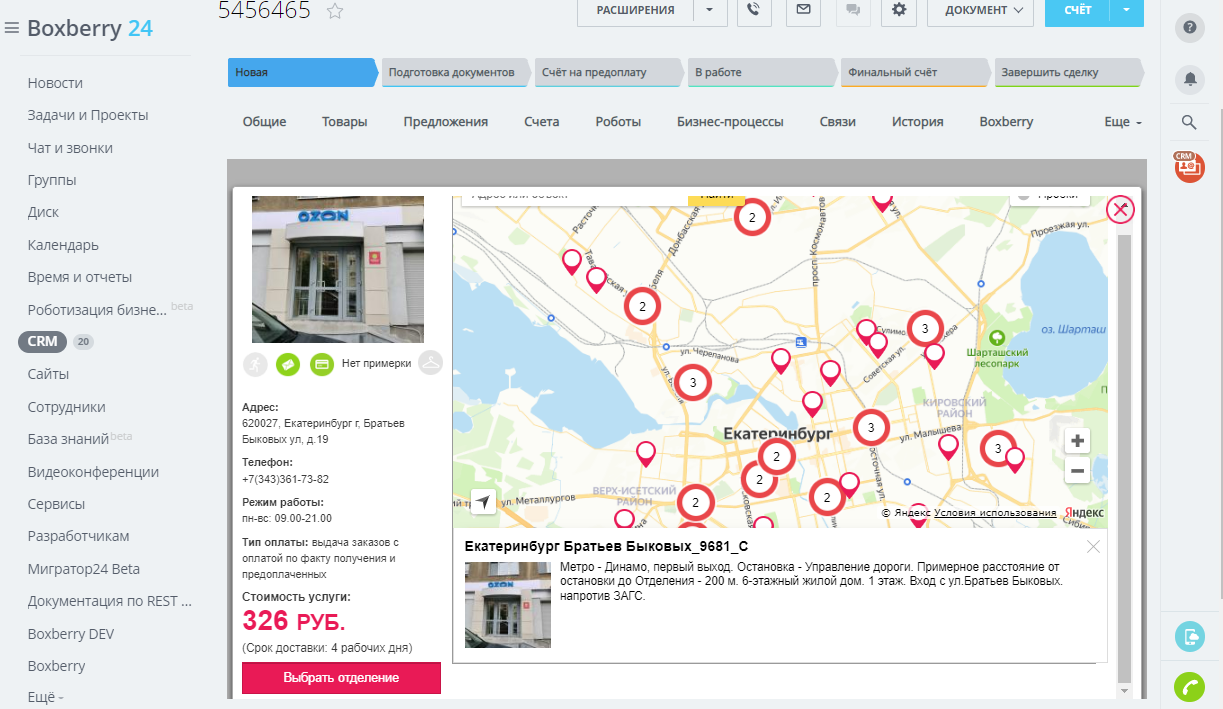Switch to the Товары tab
1223x709 pixels.
[344, 122]
